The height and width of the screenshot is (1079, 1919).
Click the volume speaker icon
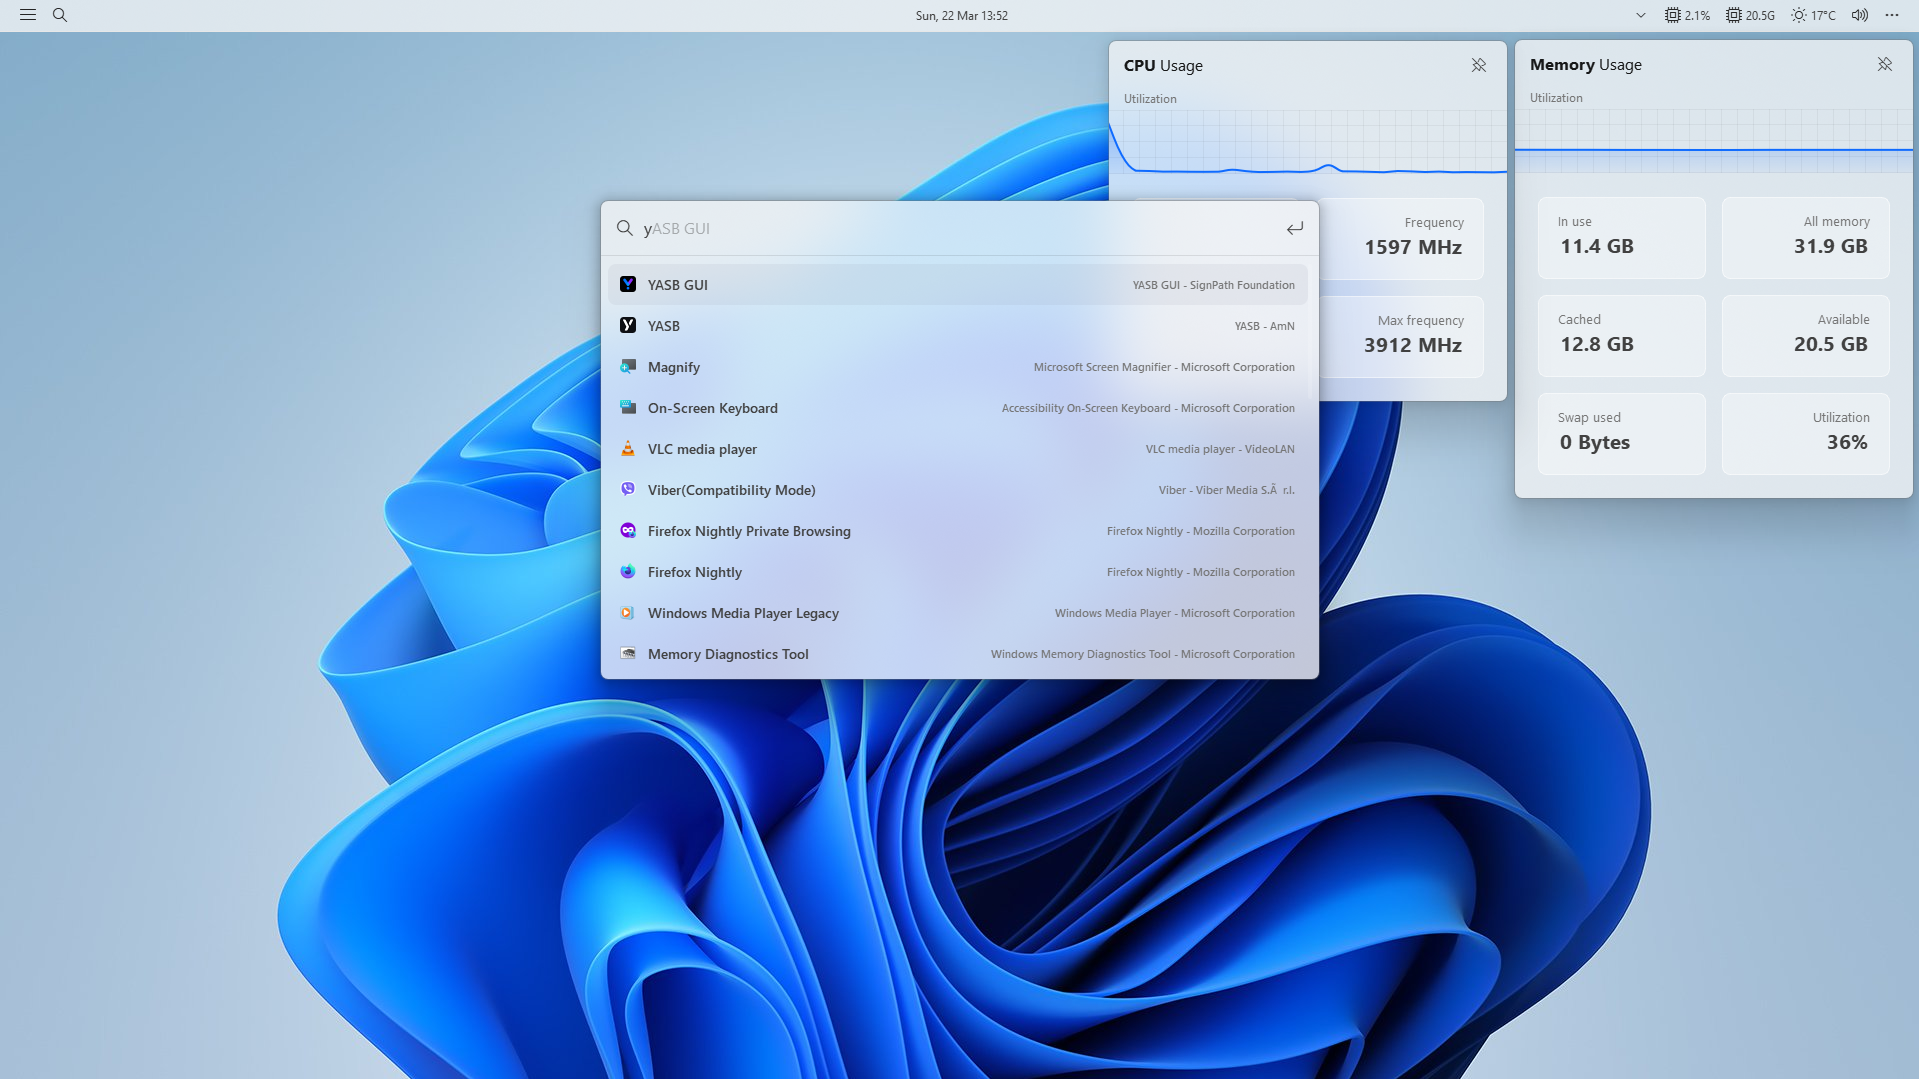(x=1858, y=15)
